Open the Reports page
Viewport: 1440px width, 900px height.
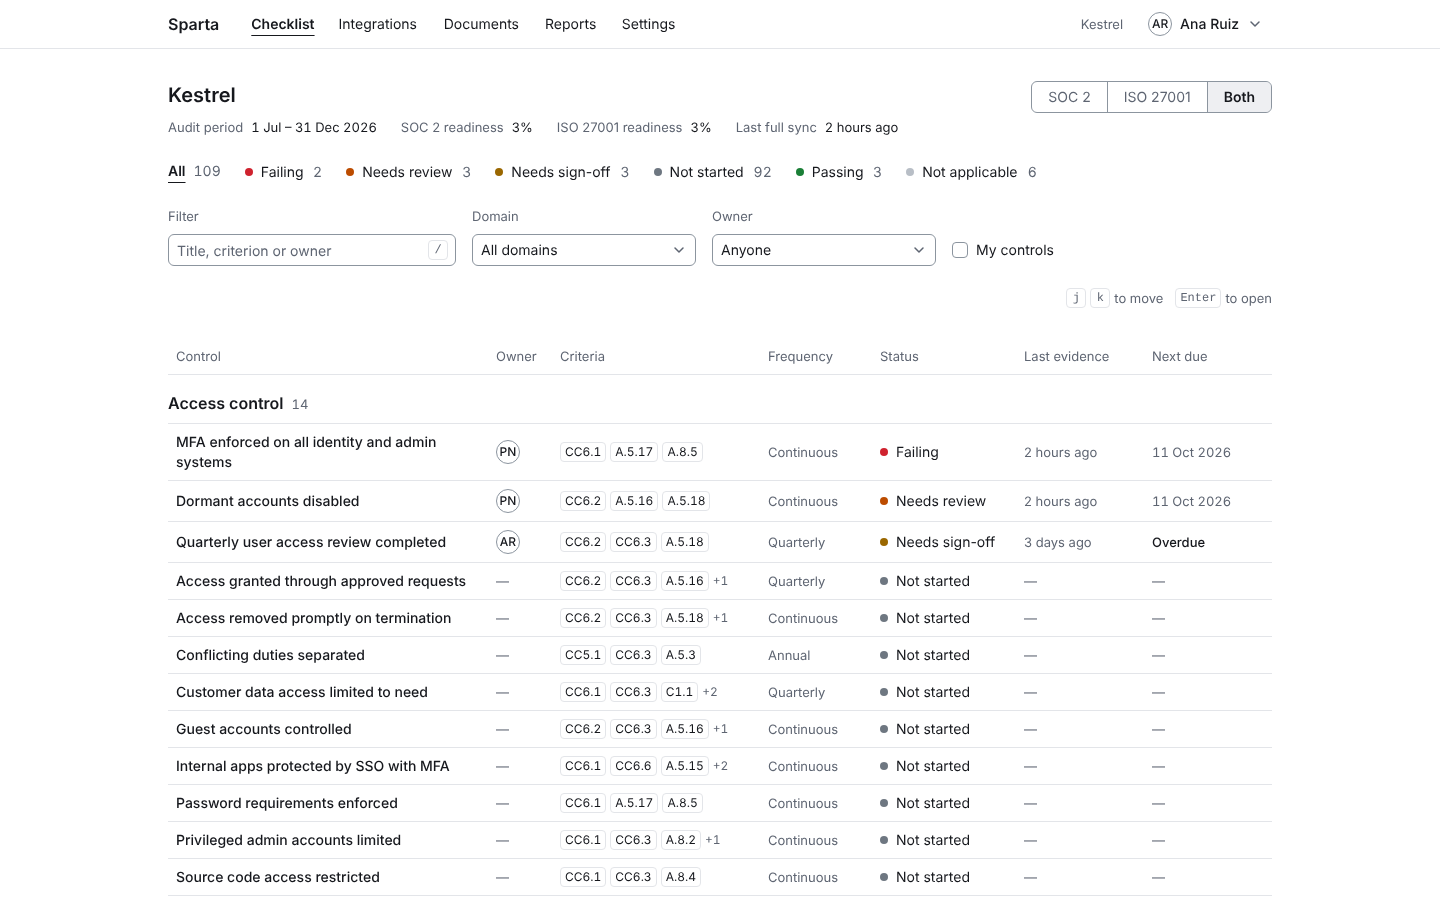(570, 24)
